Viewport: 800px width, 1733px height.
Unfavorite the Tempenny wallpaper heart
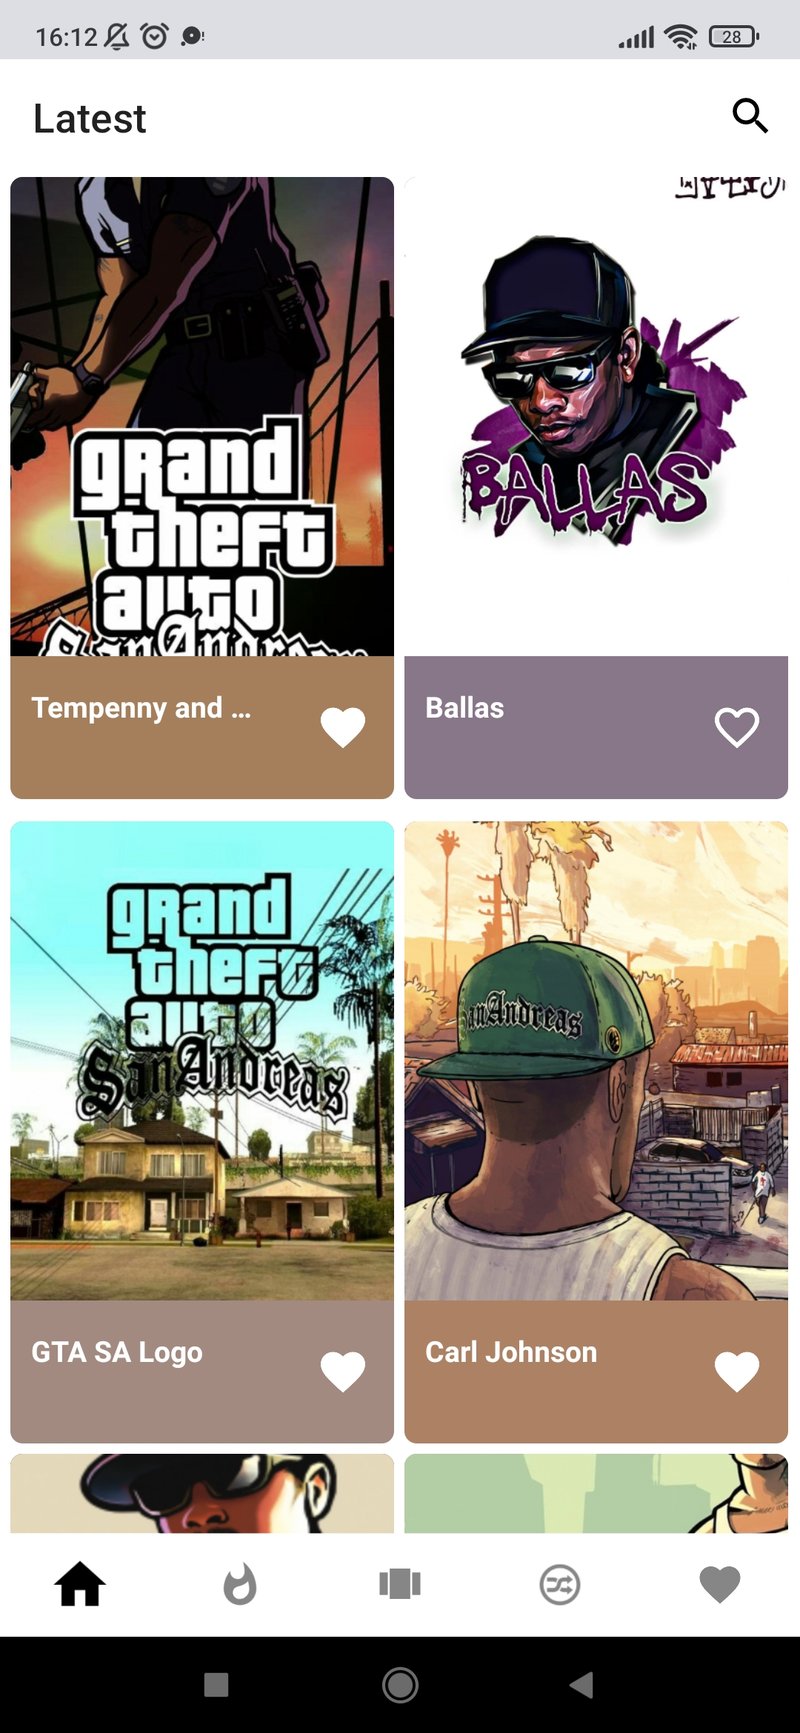point(343,727)
